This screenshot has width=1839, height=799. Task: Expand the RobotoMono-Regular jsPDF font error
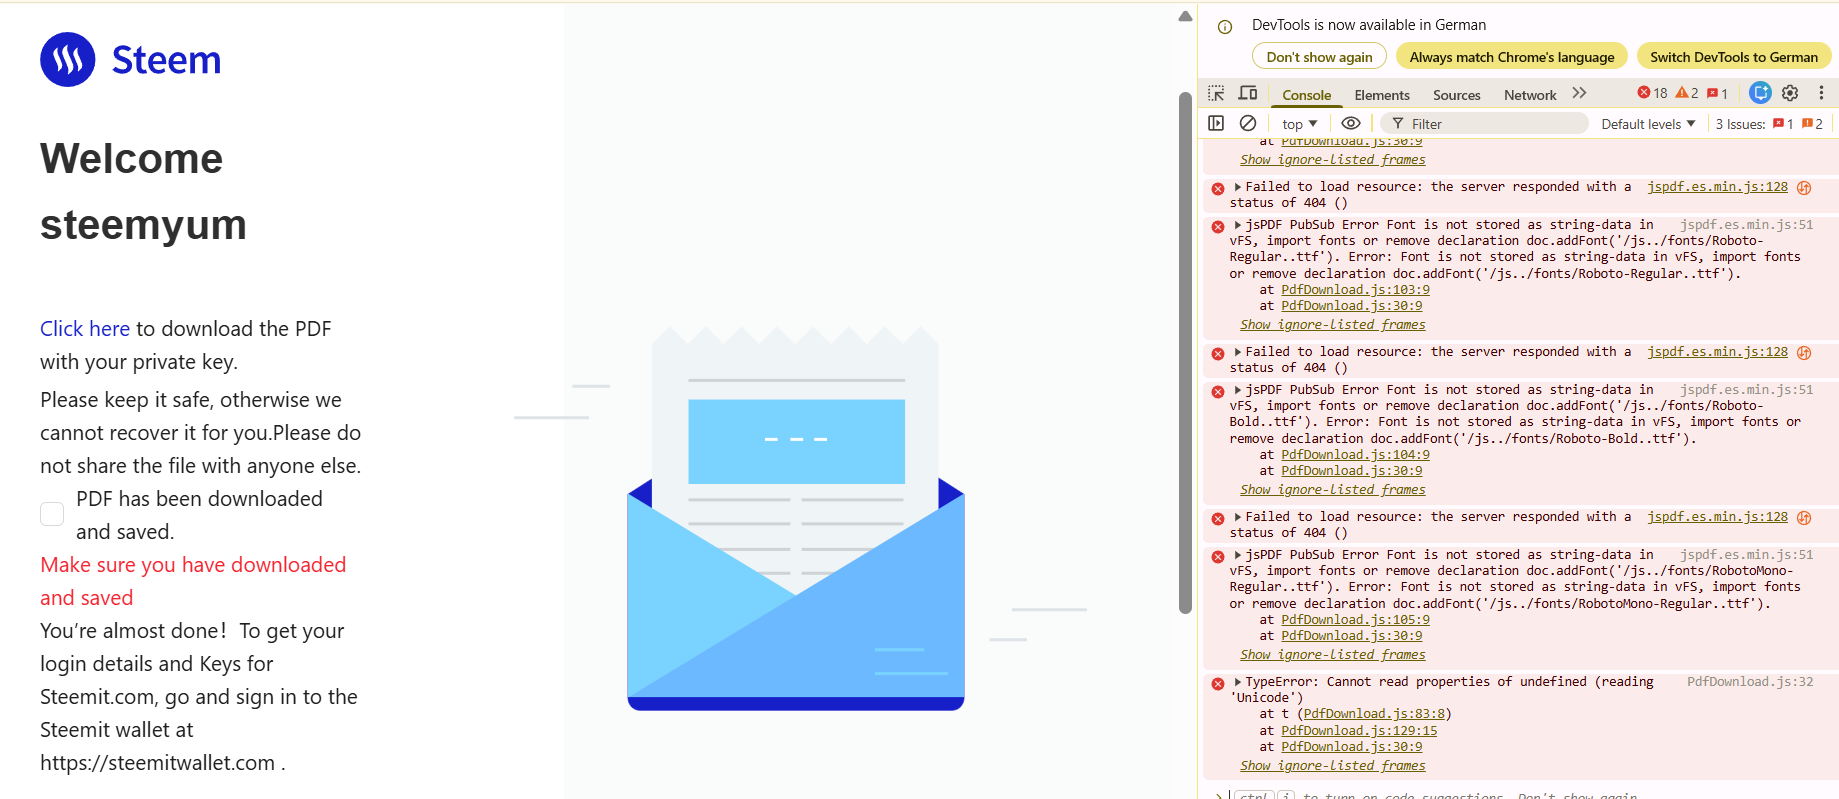(1238, 555)
